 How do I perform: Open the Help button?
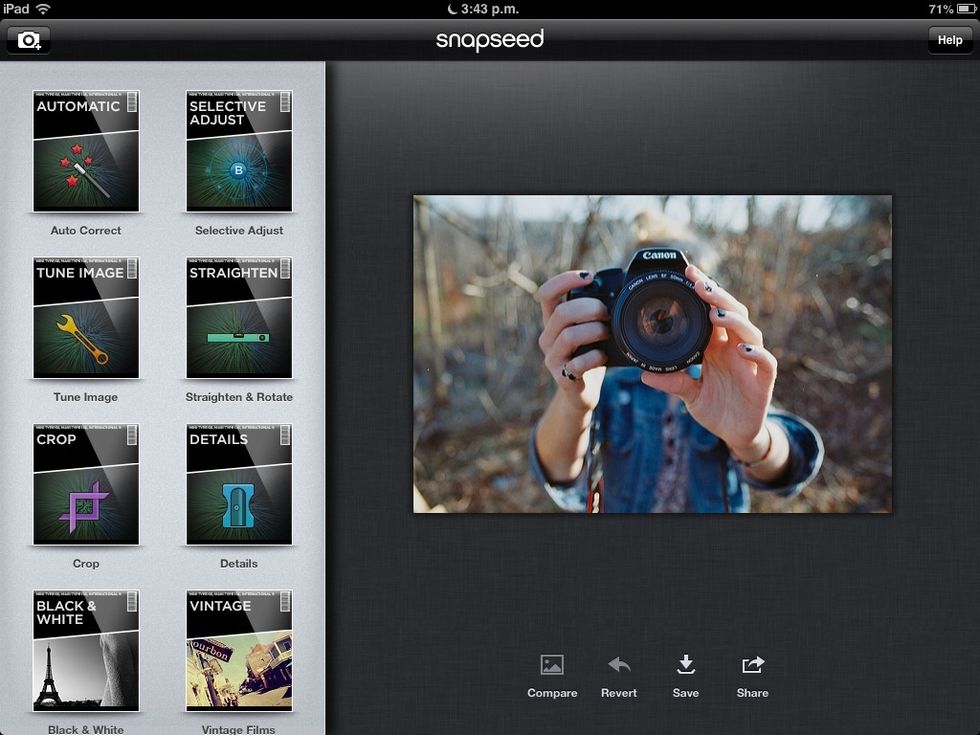click(x=949, y=40)
